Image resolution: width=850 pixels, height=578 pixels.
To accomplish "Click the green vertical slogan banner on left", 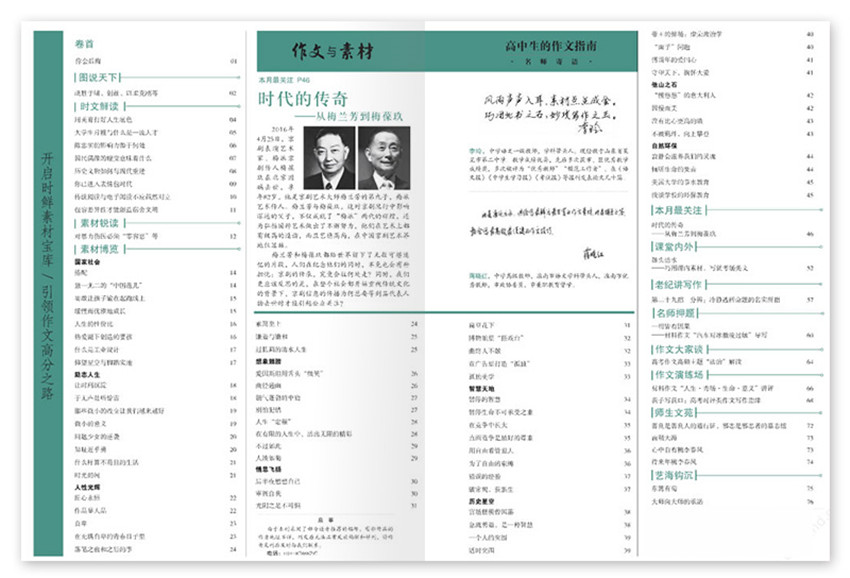I will (48, 290).
